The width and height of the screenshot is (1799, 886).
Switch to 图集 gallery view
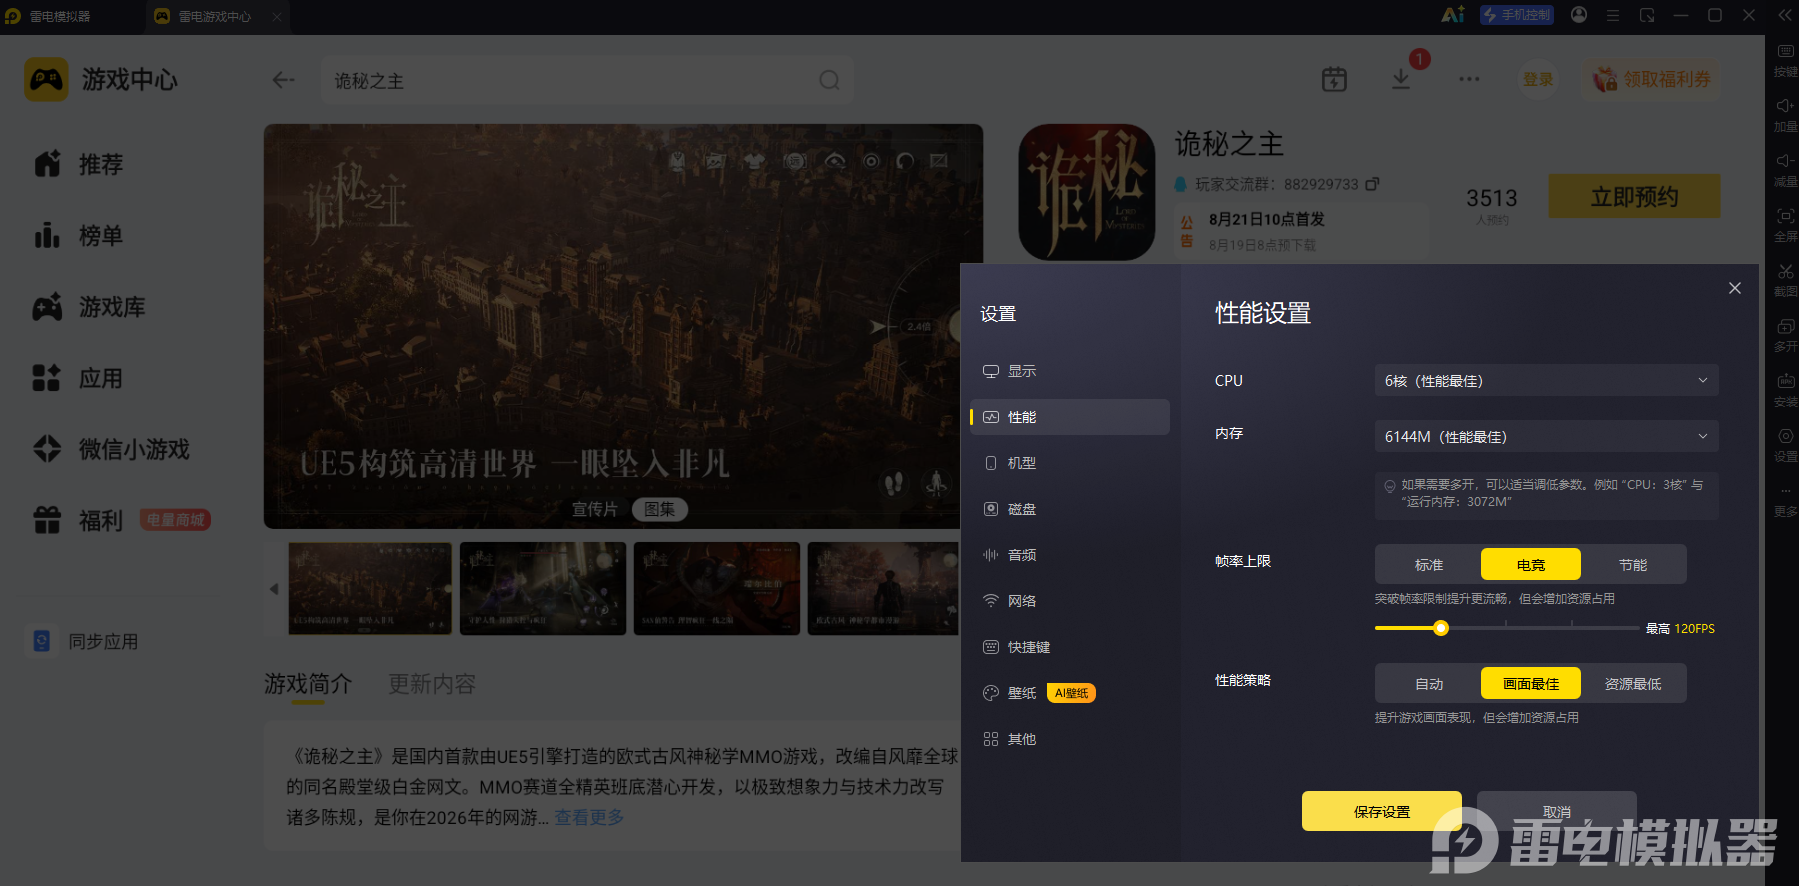coord(660,509)
